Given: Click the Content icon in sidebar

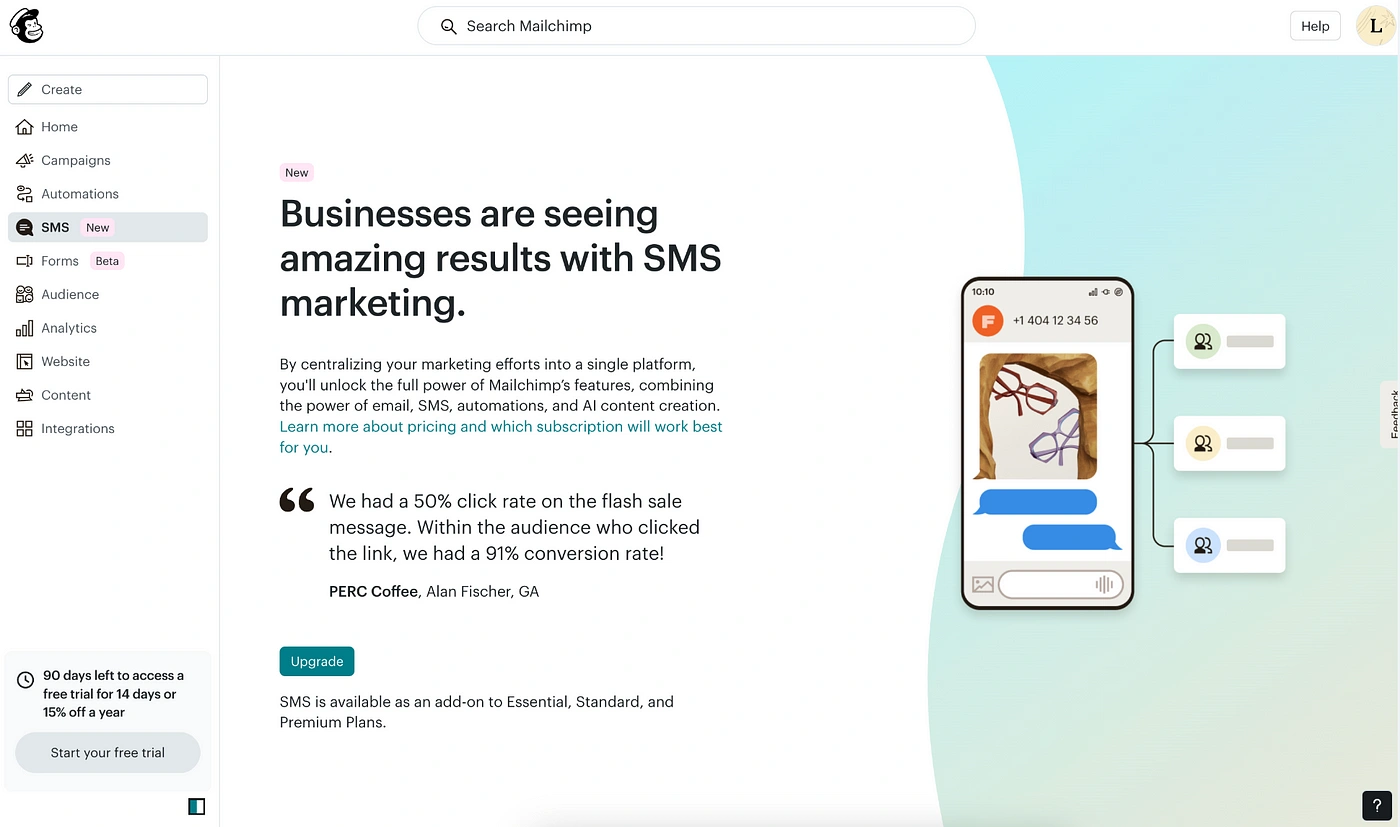Looking at the screenshot, I should (x=24, y=395).
